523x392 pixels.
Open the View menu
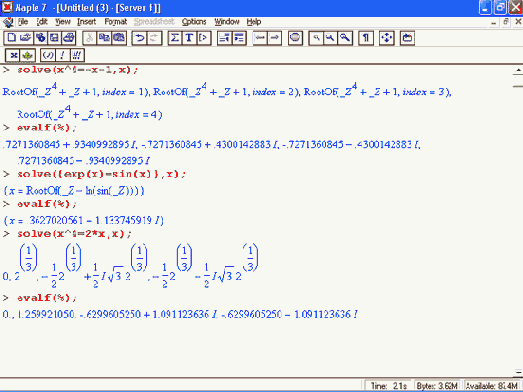pos(63,22)
